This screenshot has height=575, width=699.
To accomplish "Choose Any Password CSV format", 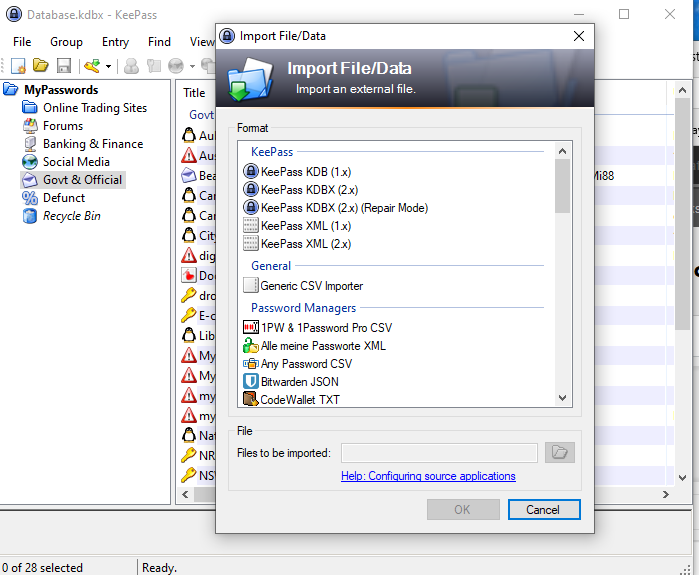I will (306, 364).
